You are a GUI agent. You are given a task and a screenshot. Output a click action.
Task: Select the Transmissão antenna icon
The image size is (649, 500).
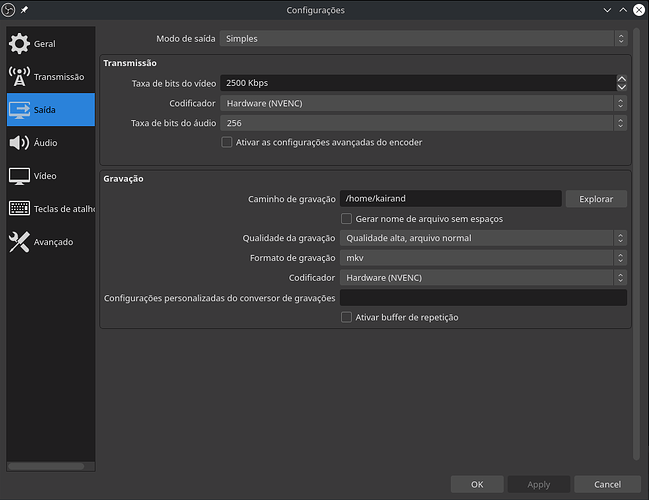(19, 77)
